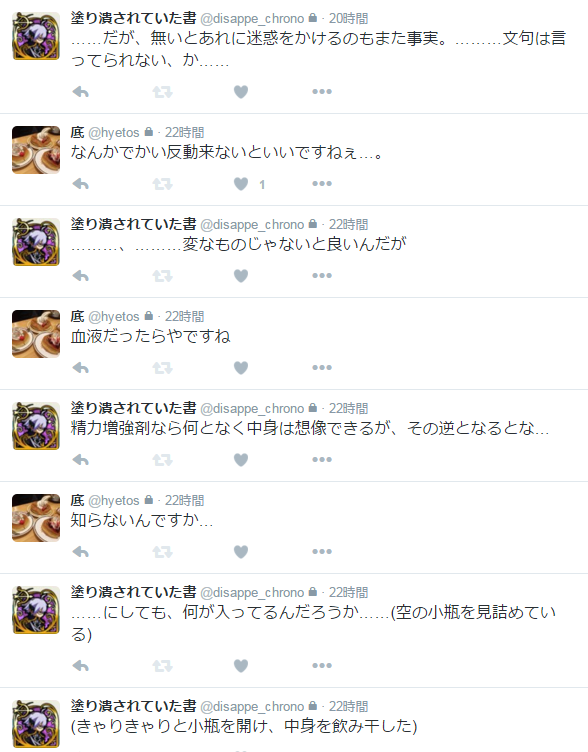Open more menu on topmost tweet
588x752 pixels.
click(322, 92)
